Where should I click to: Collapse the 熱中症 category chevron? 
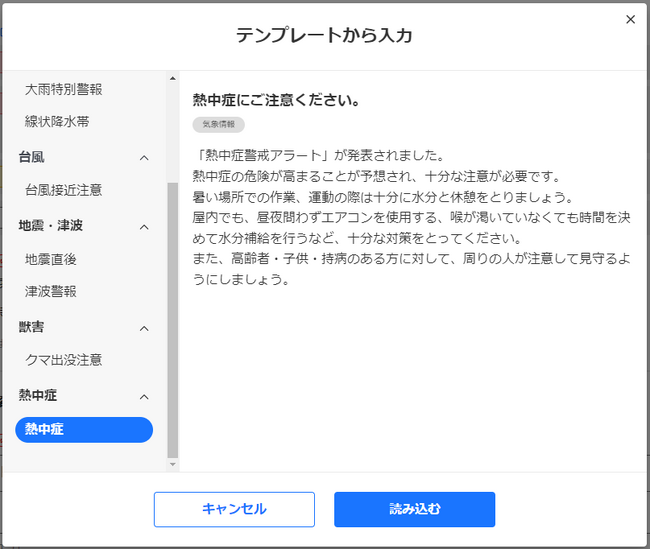144,397
